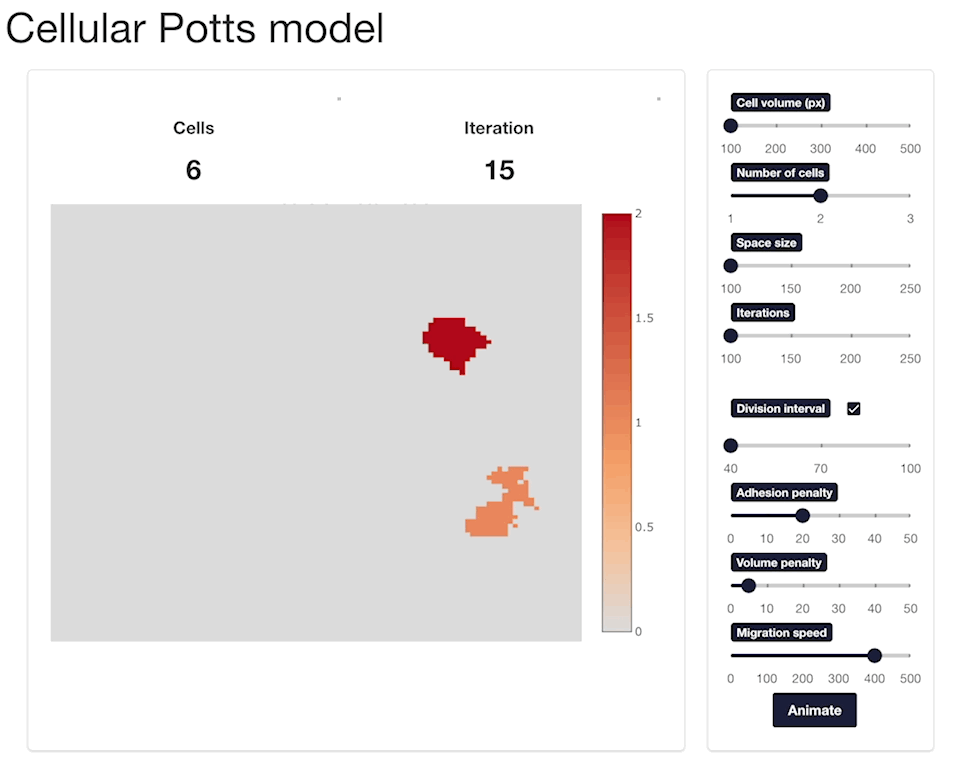Set Space size slider to 200

pyautogui.click(x=850, y=266)
